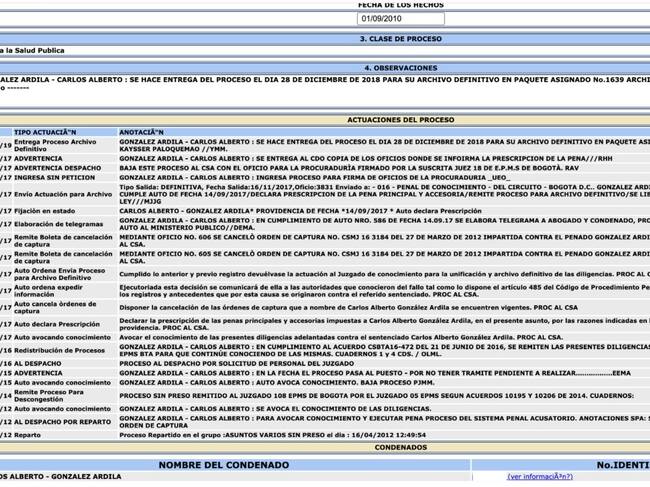
Task: Select the 'Ingresa Sin Peticion' actuación row
Action: coord(50,178)
